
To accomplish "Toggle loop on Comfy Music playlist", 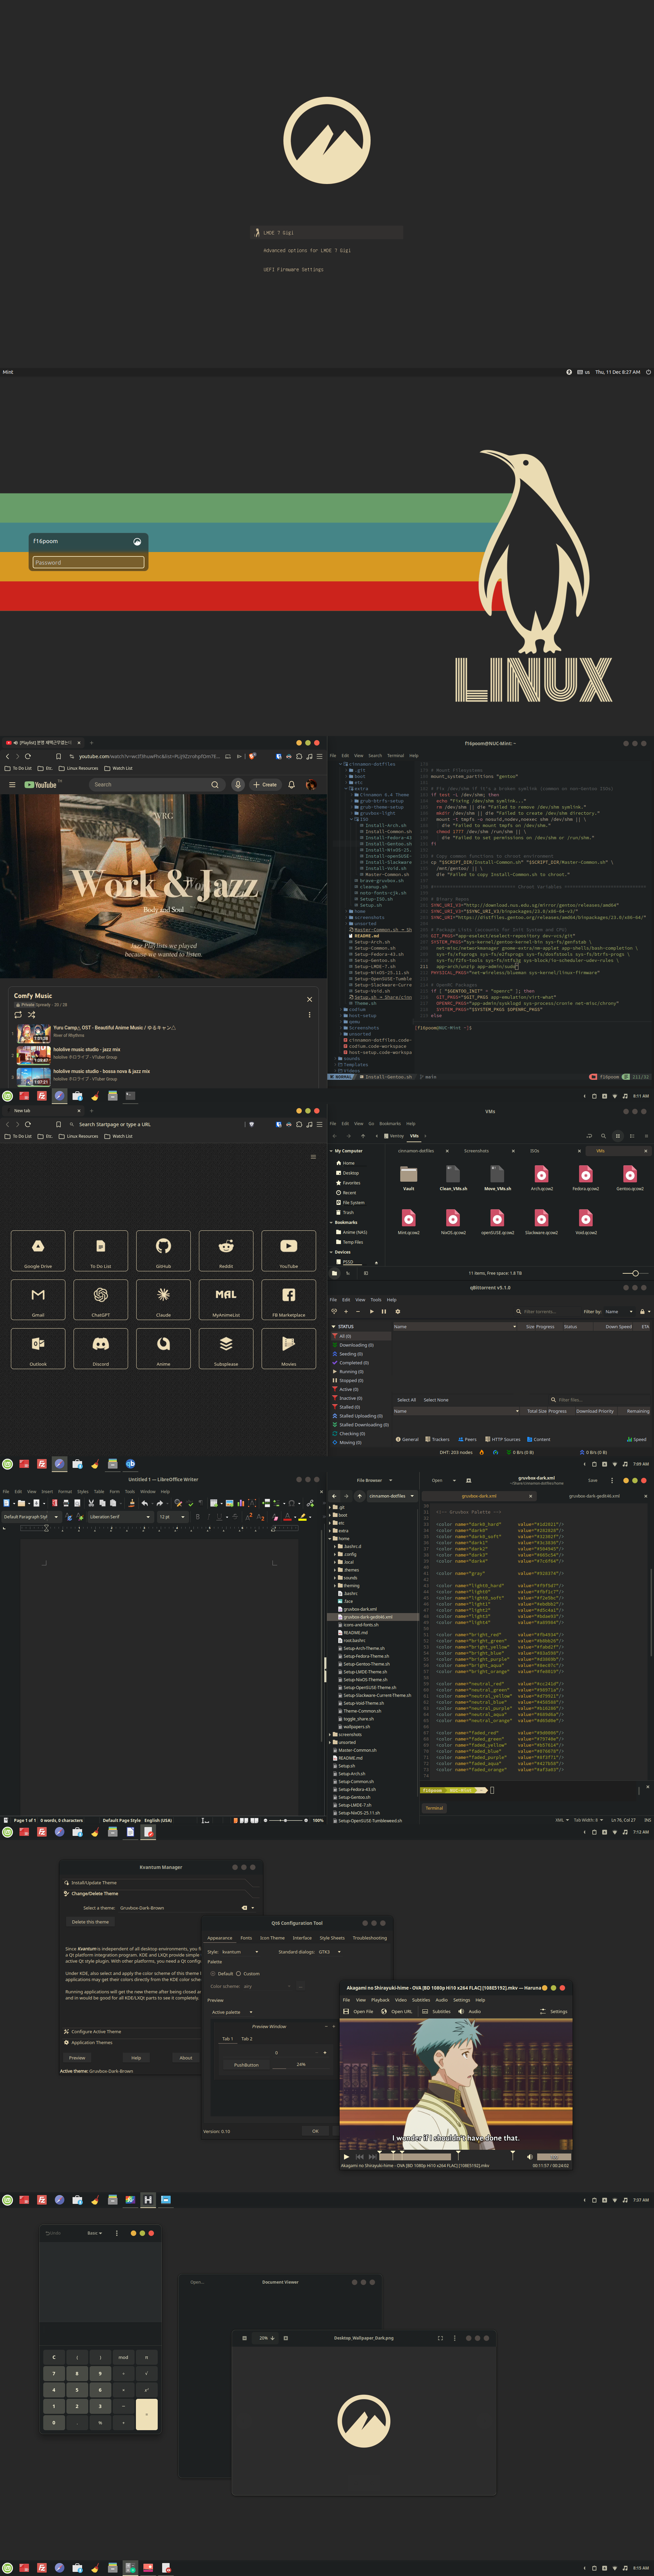I will coord(18,1015).
